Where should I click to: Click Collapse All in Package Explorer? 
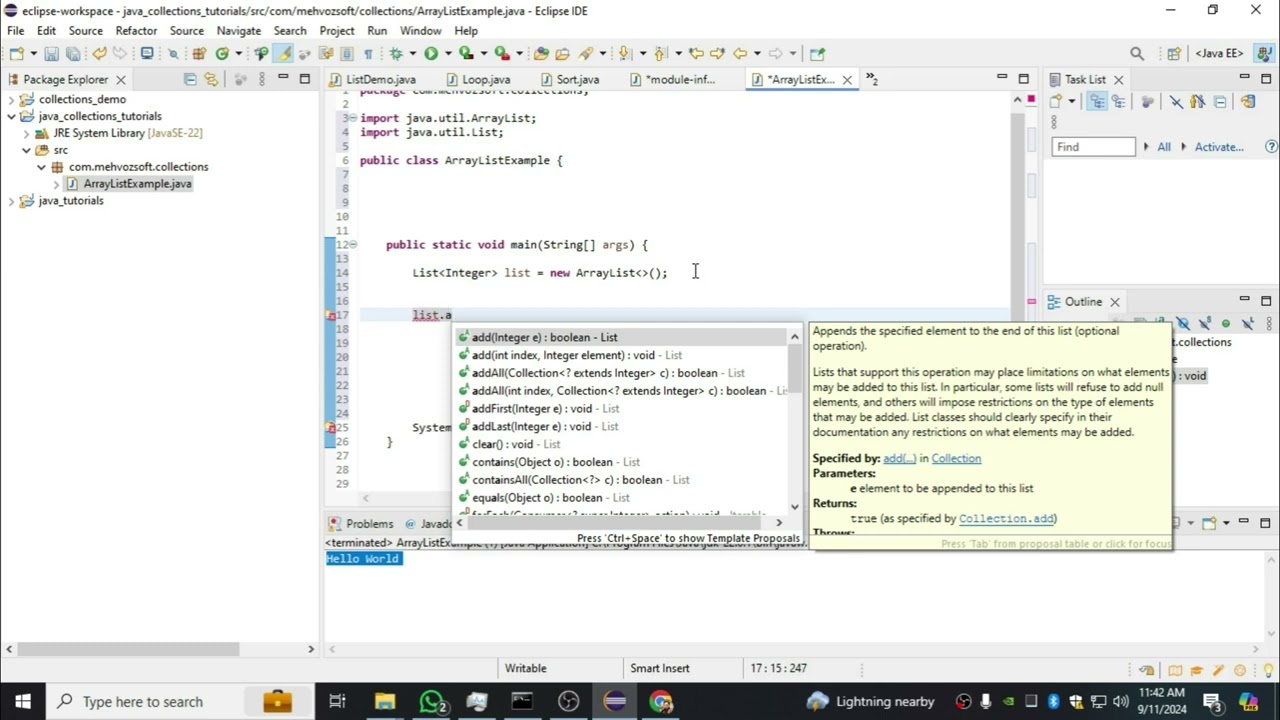pyautogui.click(x=190, y=79)
